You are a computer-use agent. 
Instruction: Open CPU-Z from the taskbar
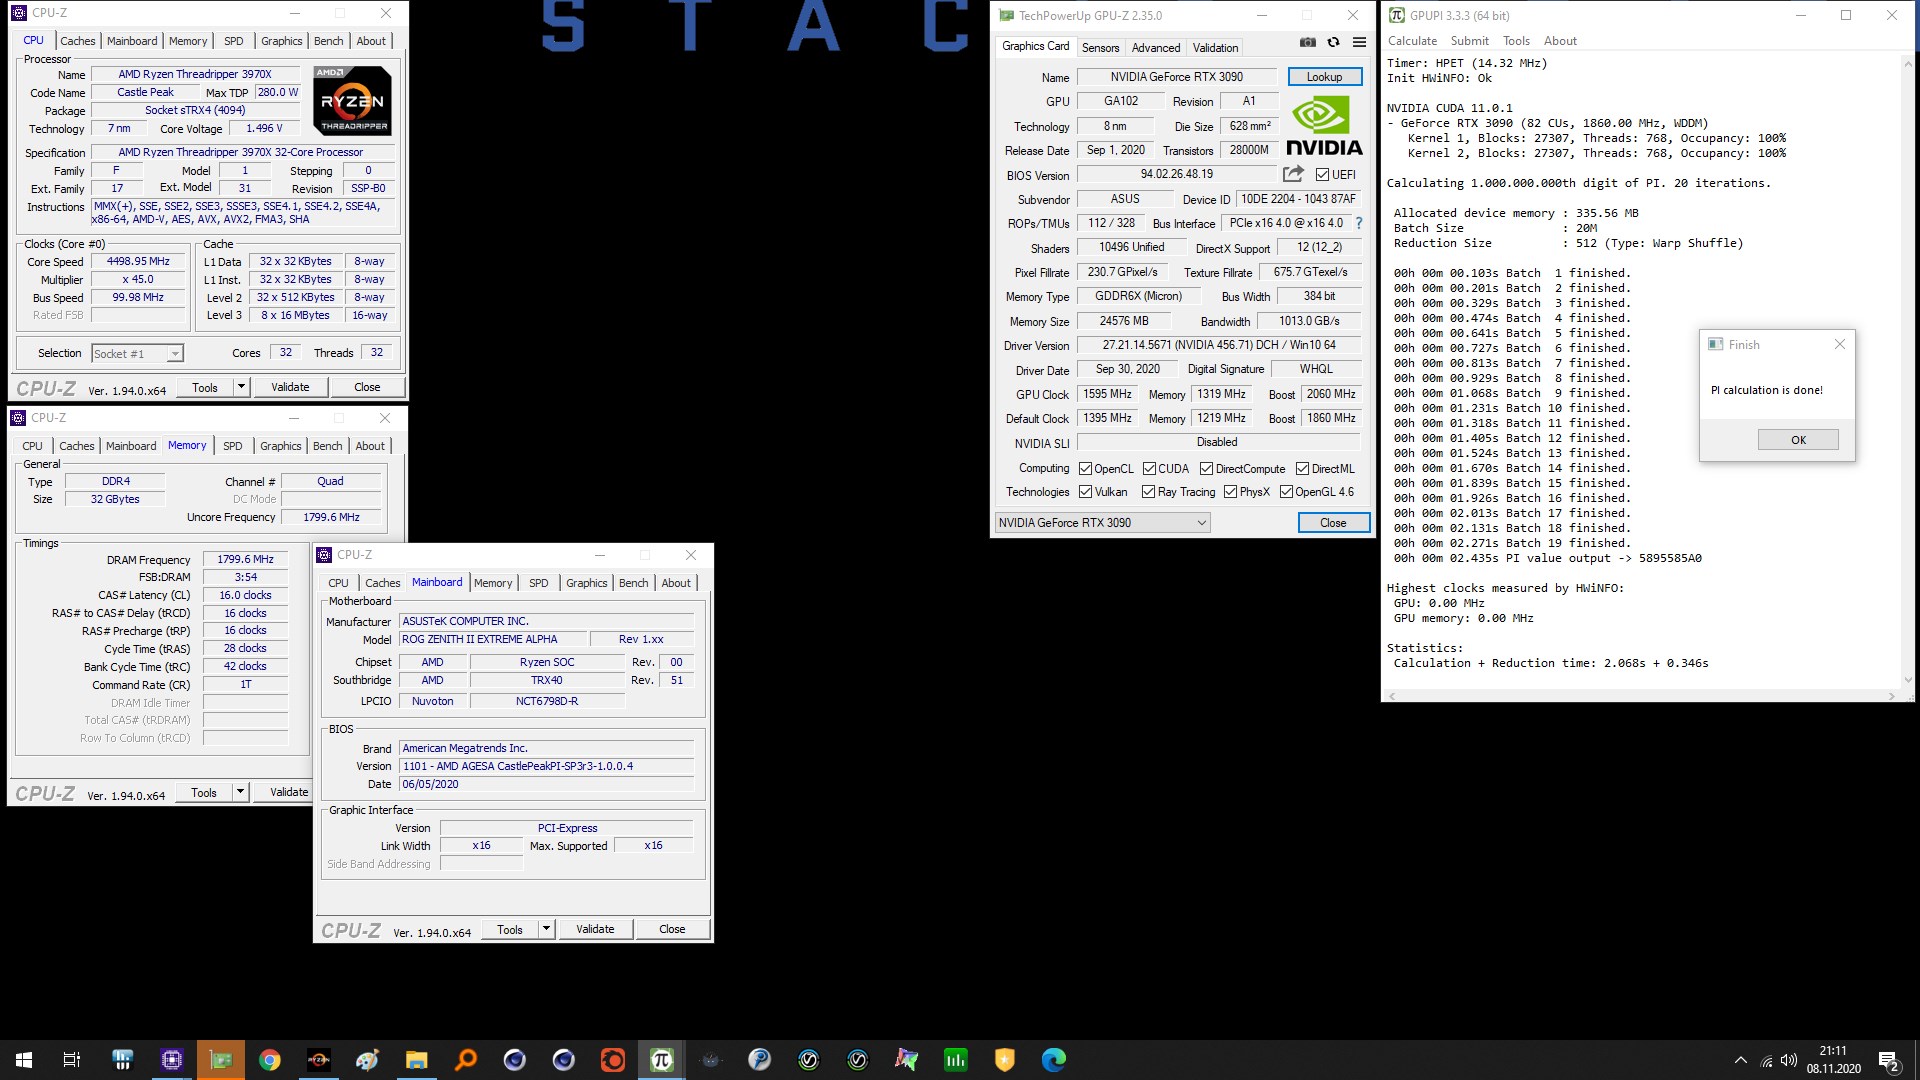coord(171,1060)
